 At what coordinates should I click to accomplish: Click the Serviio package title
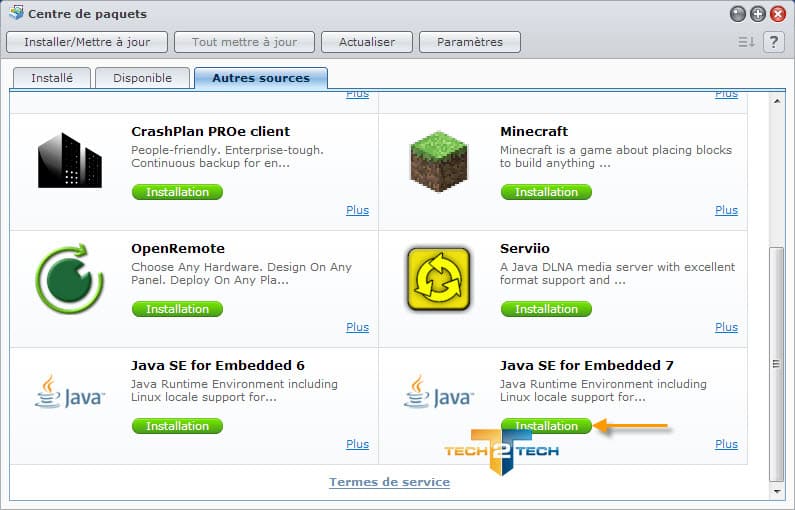(x=525, y=249)
